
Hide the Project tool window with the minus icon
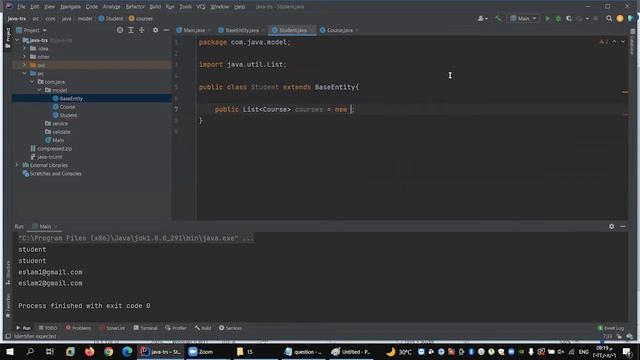pyautogui.click(x=166, y=30)
